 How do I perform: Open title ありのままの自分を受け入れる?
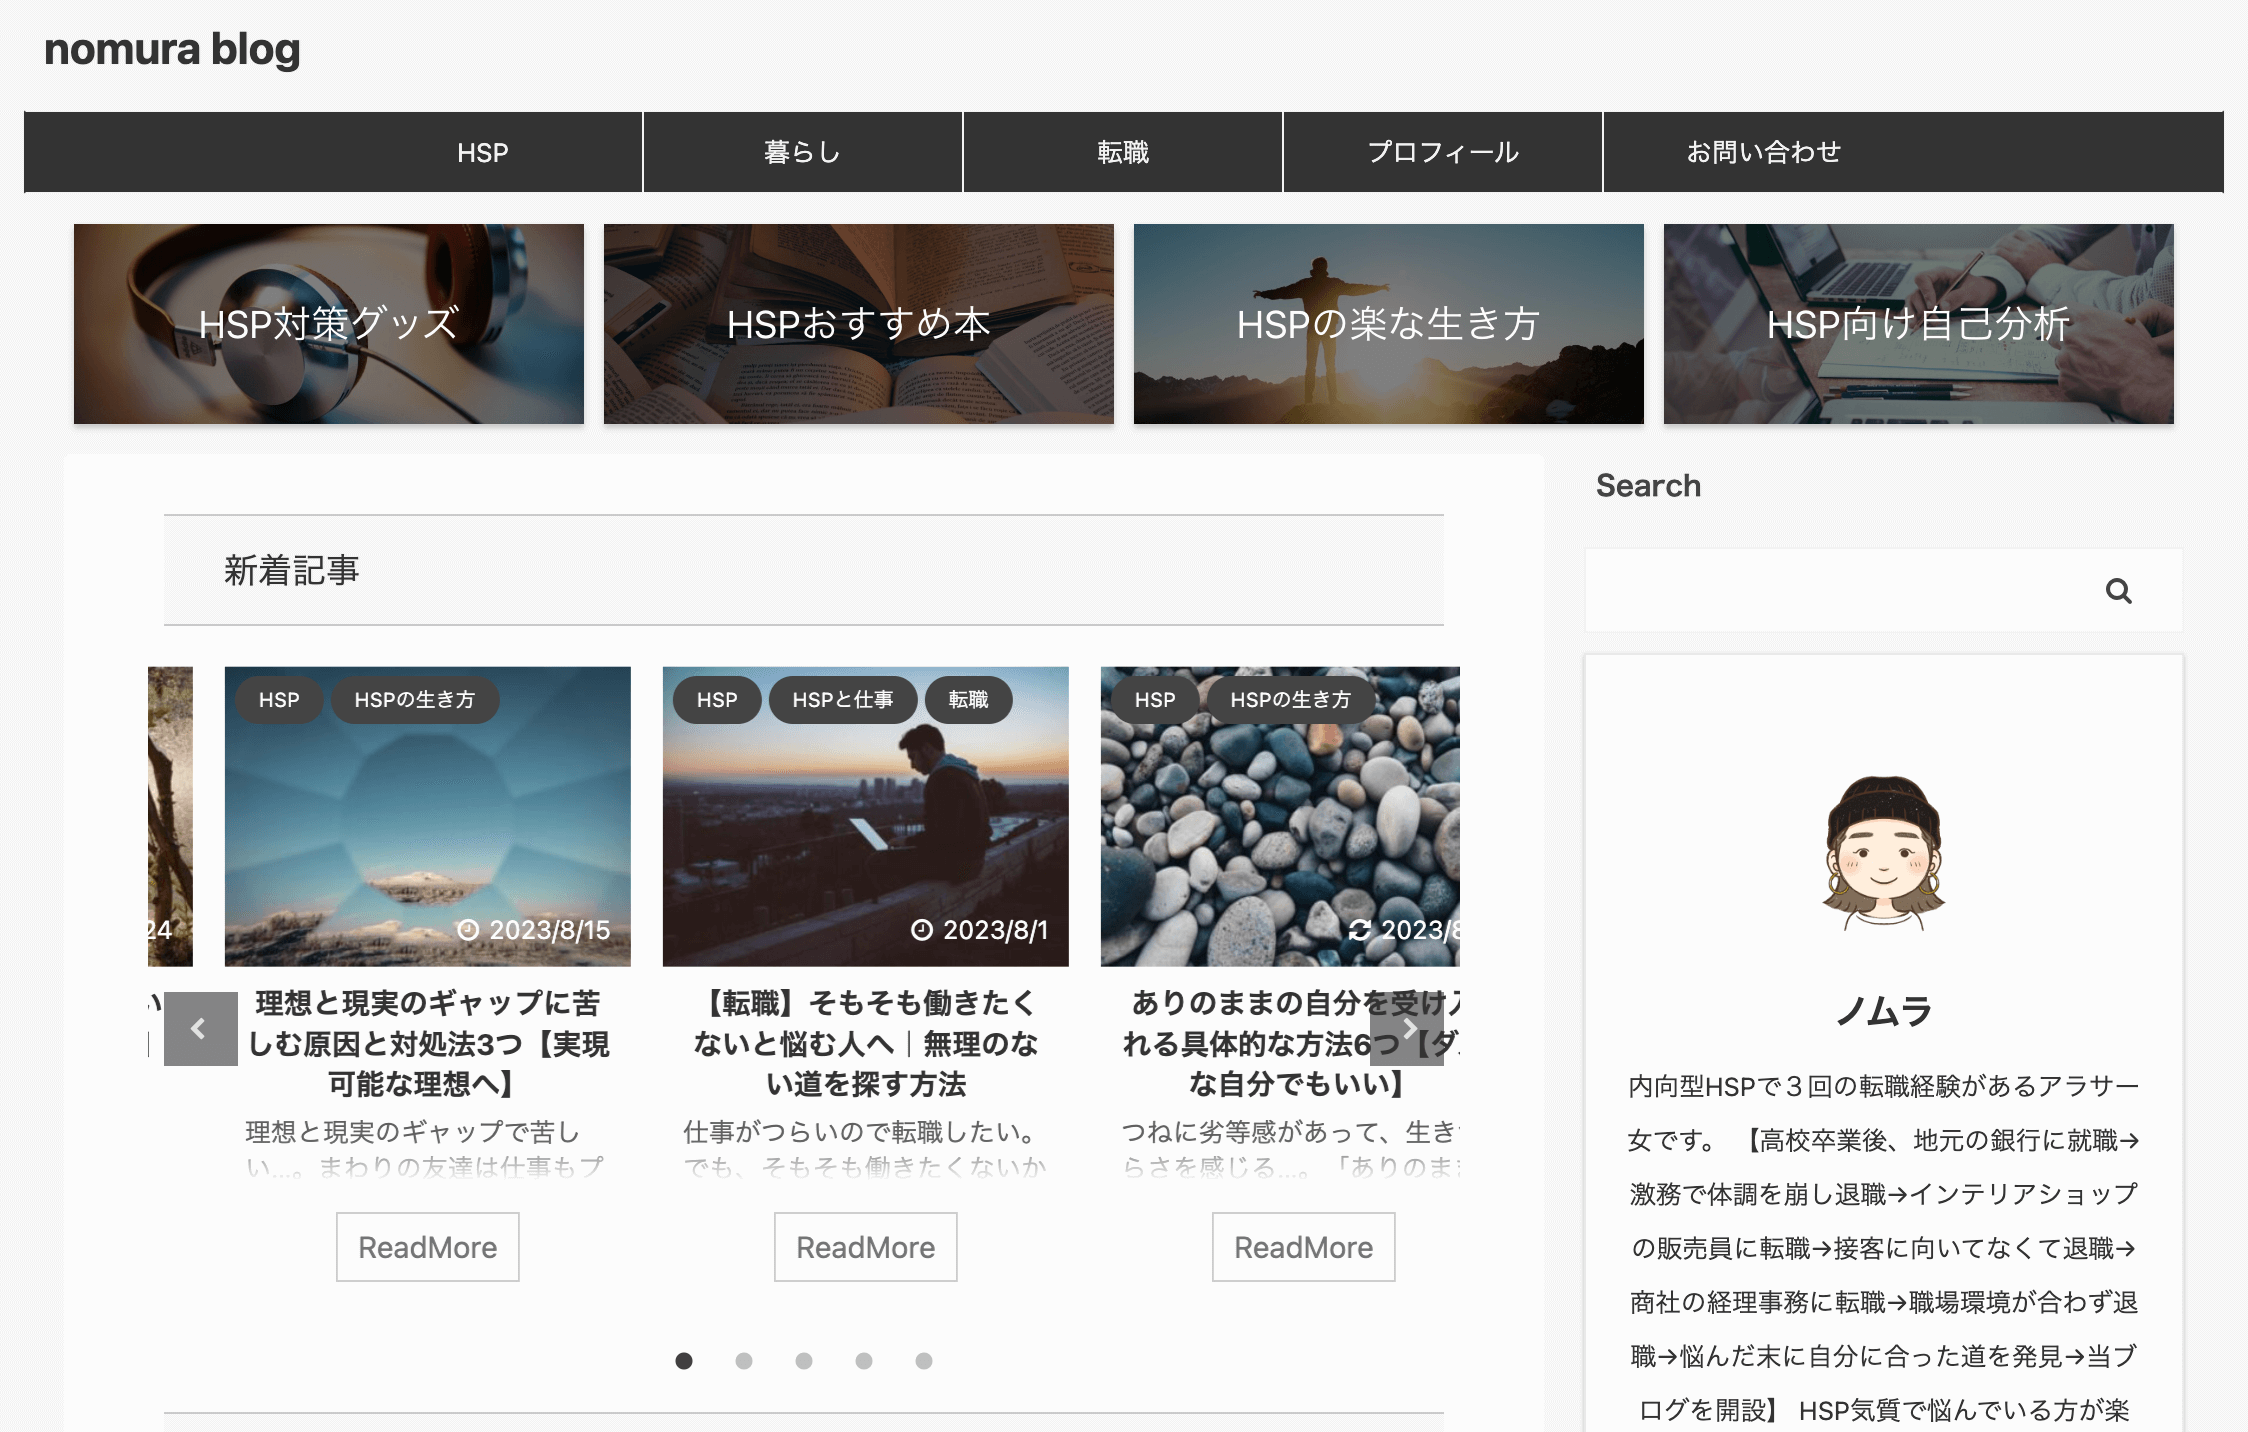click(x=1290, y=1043)
